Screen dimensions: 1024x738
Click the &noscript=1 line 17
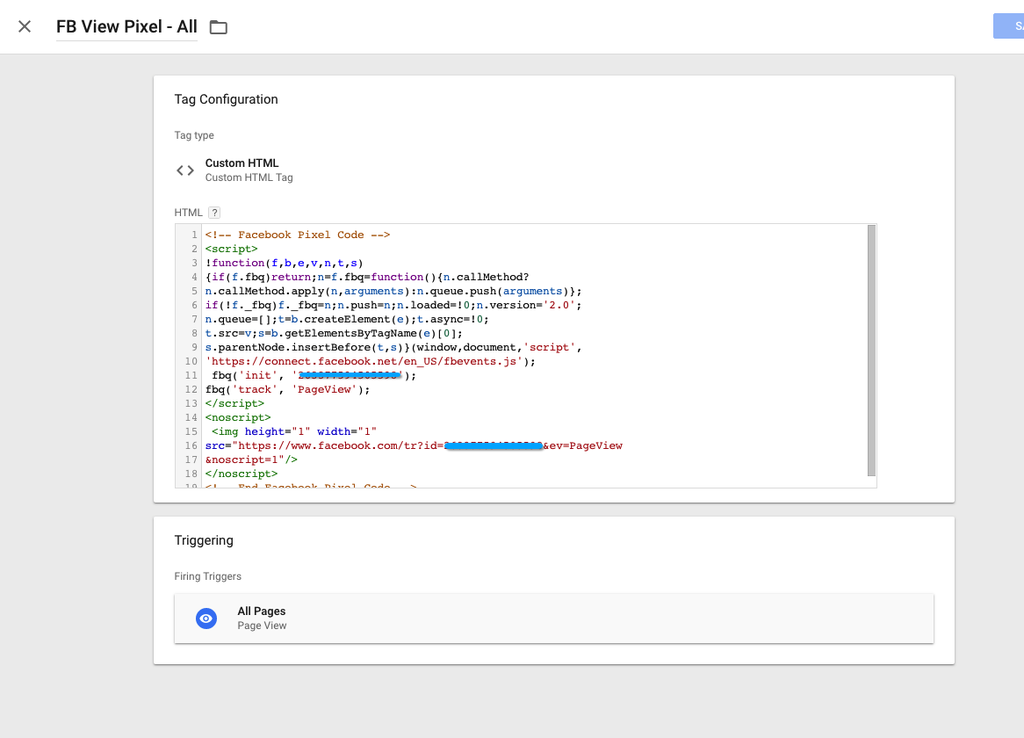[x=251, y=460]
